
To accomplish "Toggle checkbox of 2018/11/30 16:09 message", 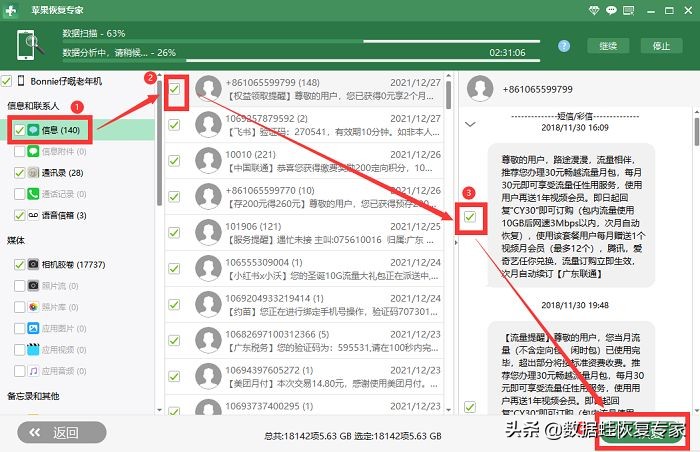I will tap(470, 217).
